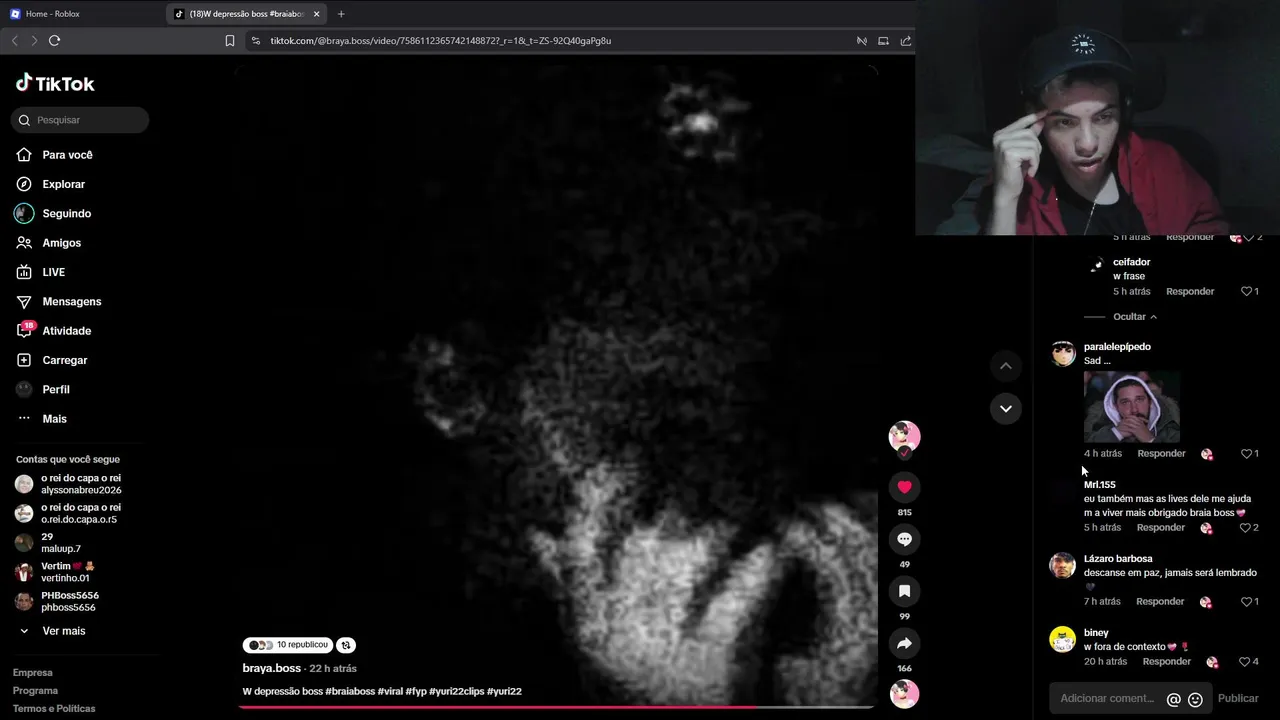
Task: Seek on the video progress bar
Action: tap(556, 707)
